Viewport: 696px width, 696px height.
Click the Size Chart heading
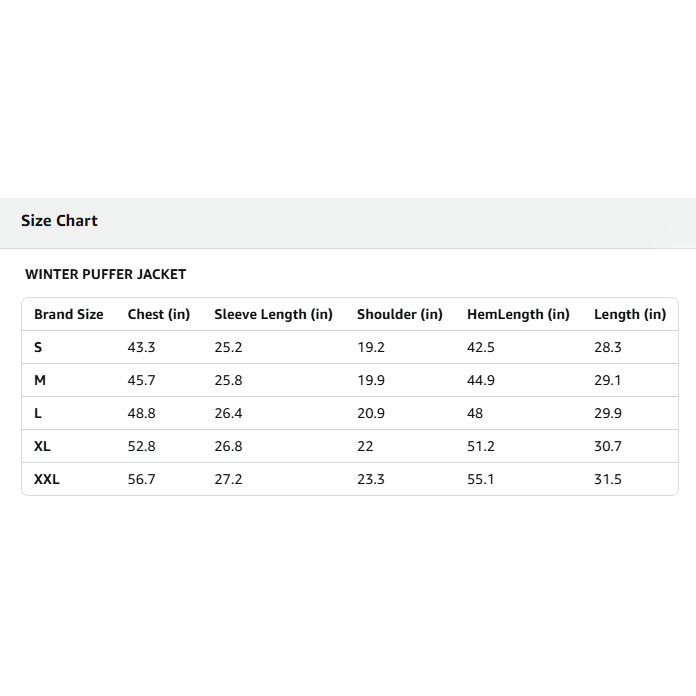pyautogui.click(x=59, y=221)
